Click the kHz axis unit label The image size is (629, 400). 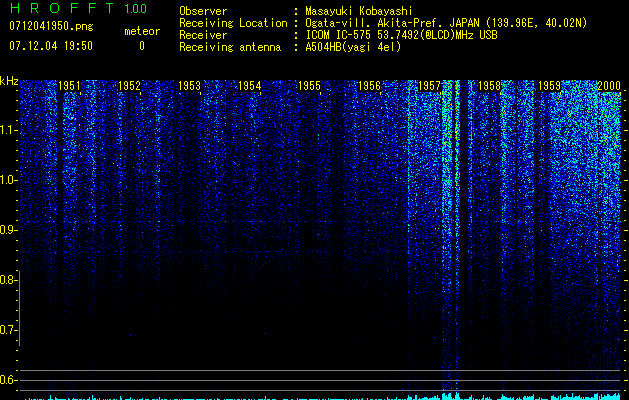(x=9, y=81)
